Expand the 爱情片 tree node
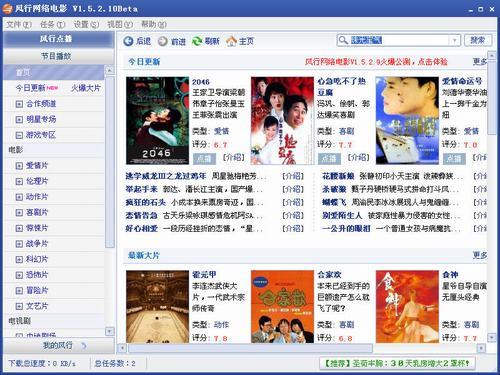 (19, 165)
